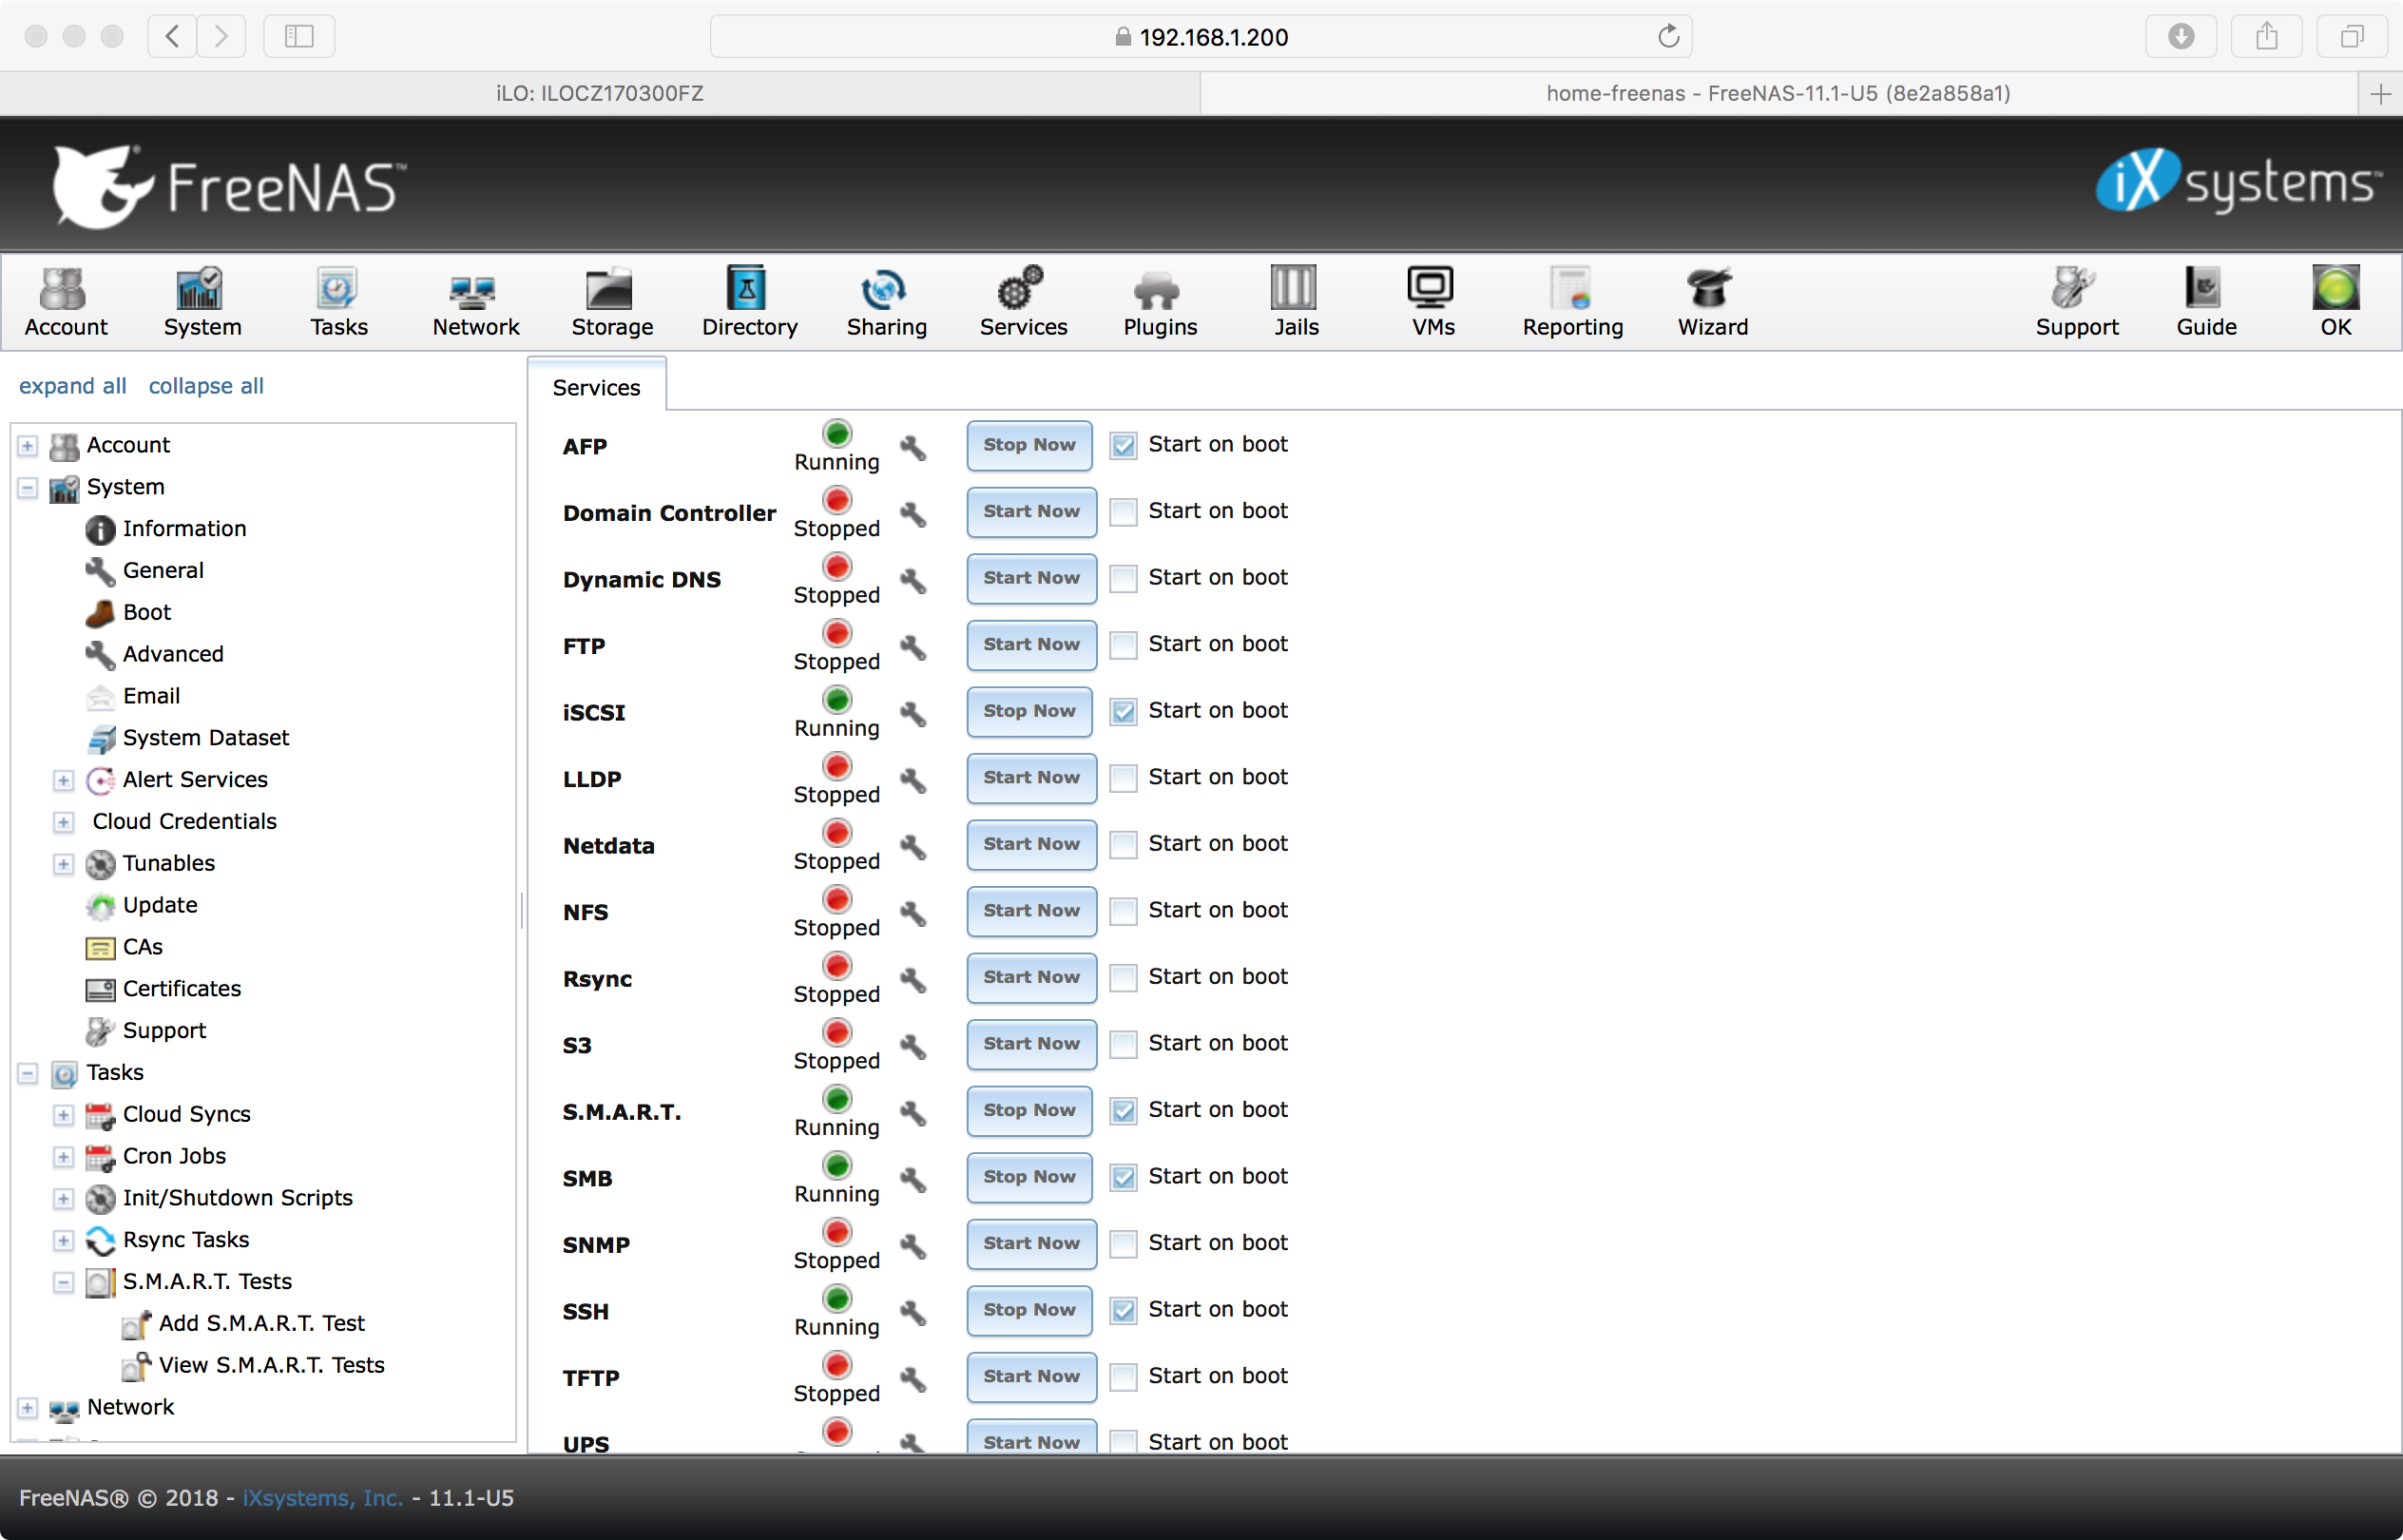
Task: Switch to the iLO browser tab
Action: [600, 93]
